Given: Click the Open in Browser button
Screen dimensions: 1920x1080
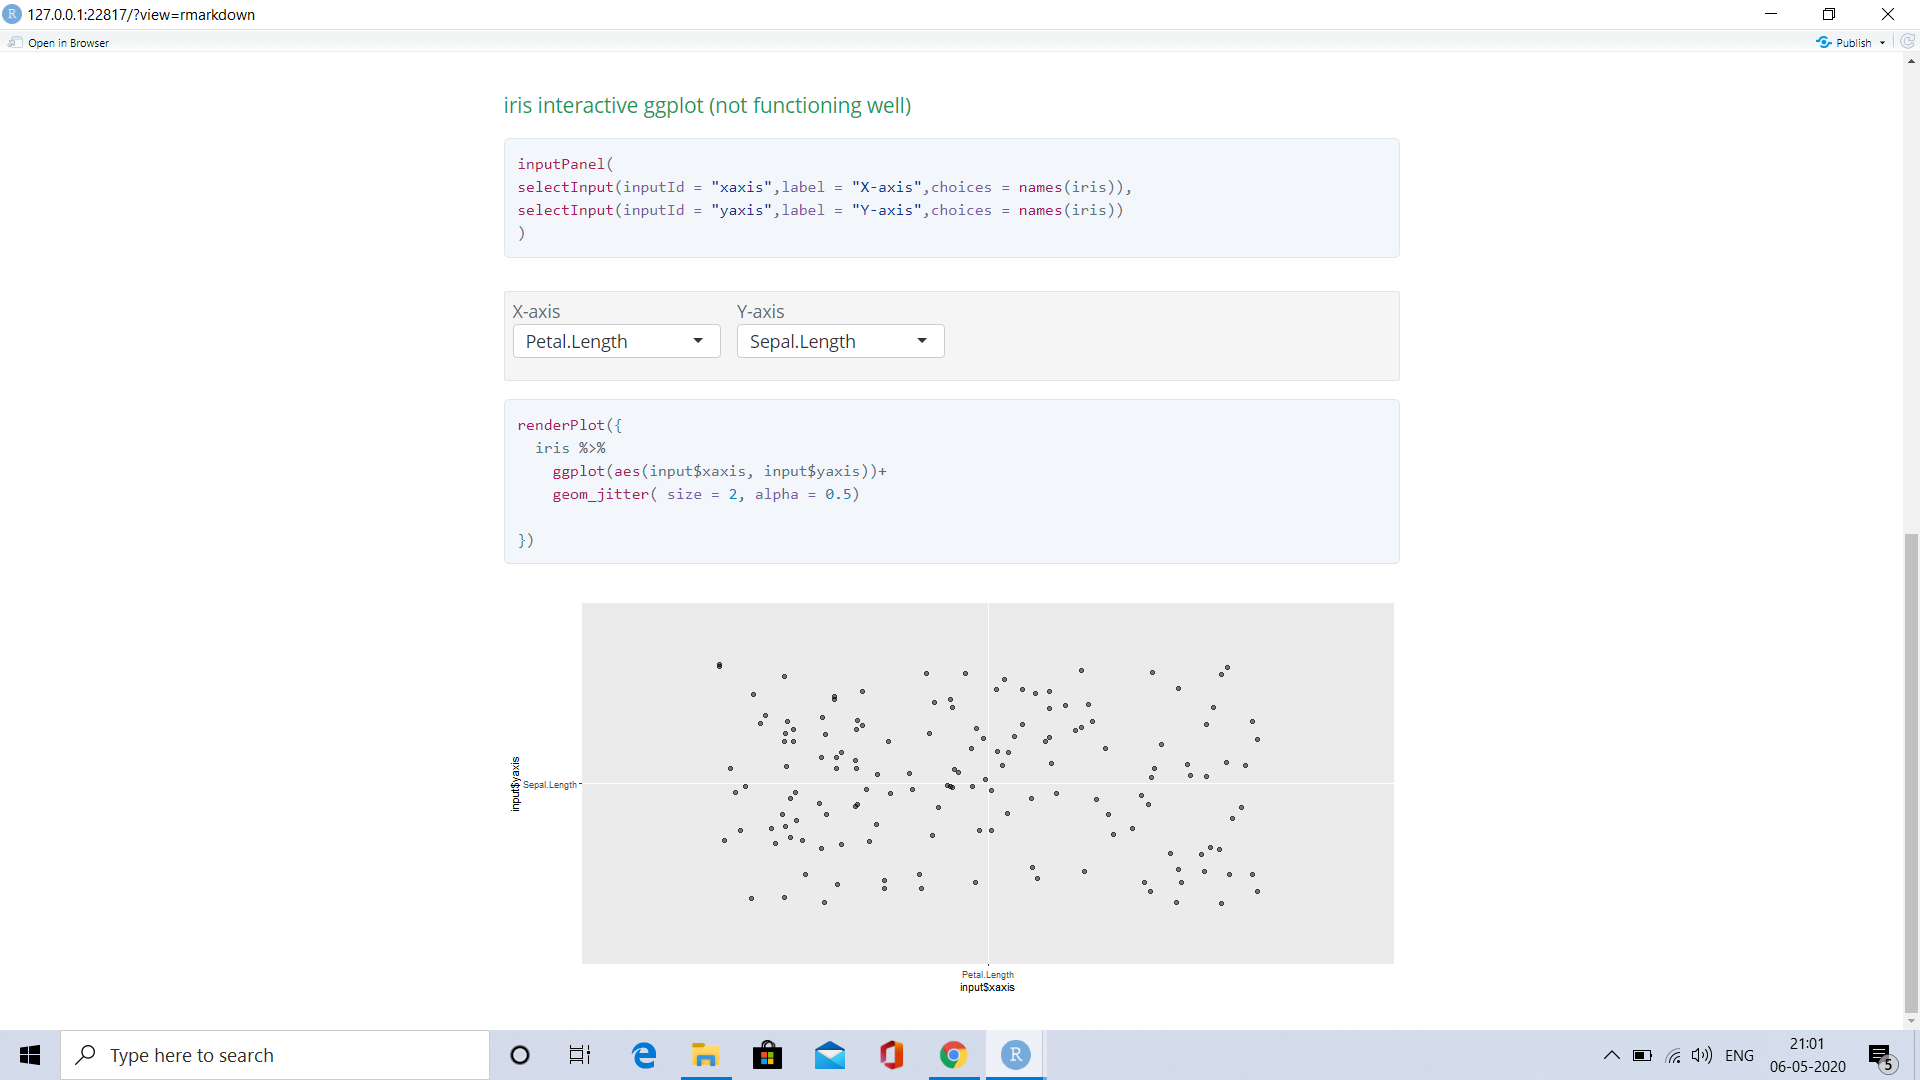Looking at the screenshot, I should [x=59, y=43].
